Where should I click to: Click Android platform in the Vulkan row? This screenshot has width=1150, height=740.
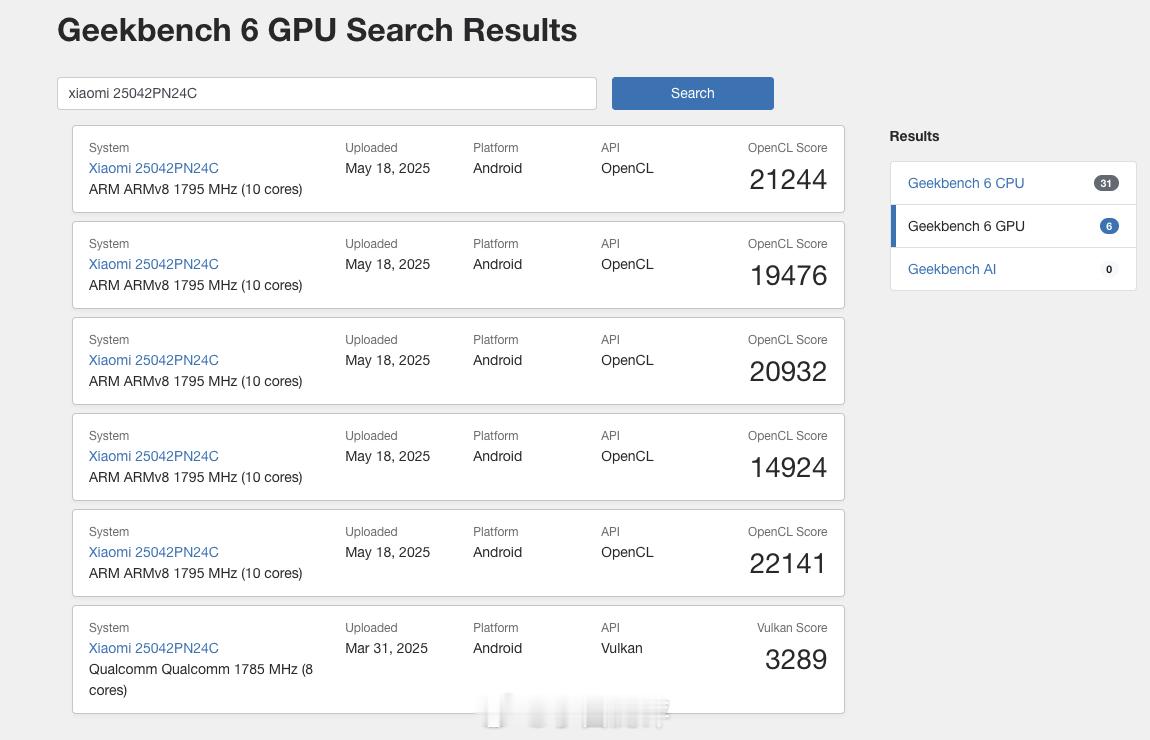(x=497, y=648)
